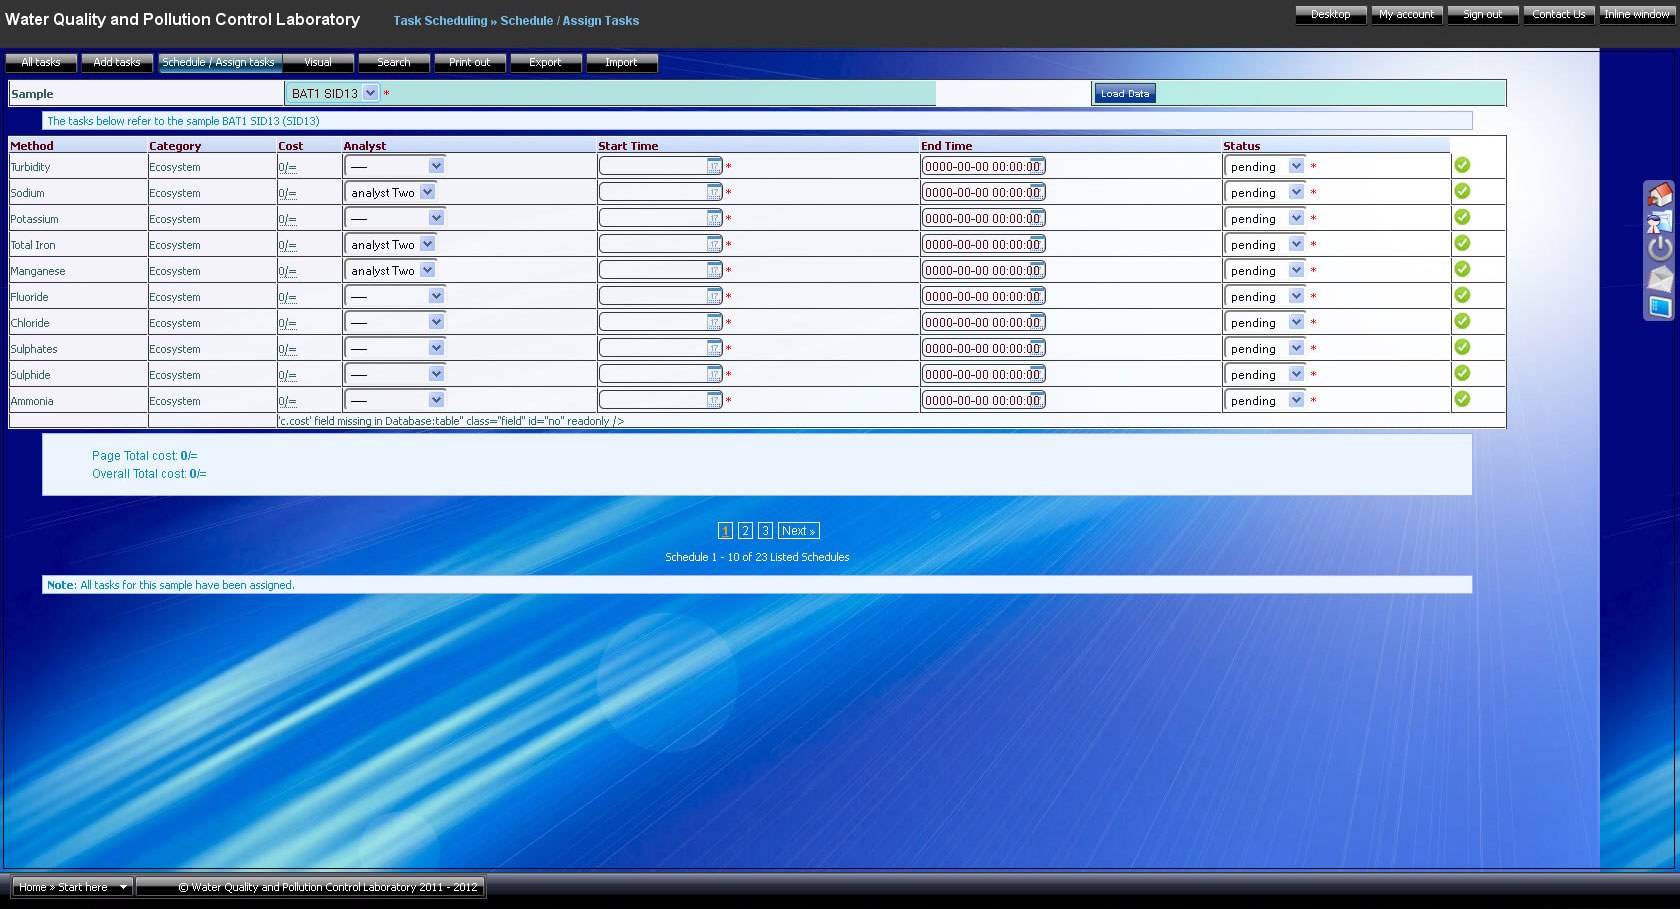1680x909 pixels.
Task: Open Status dropdown for Turbidity
Action: tap(1265, 166)
